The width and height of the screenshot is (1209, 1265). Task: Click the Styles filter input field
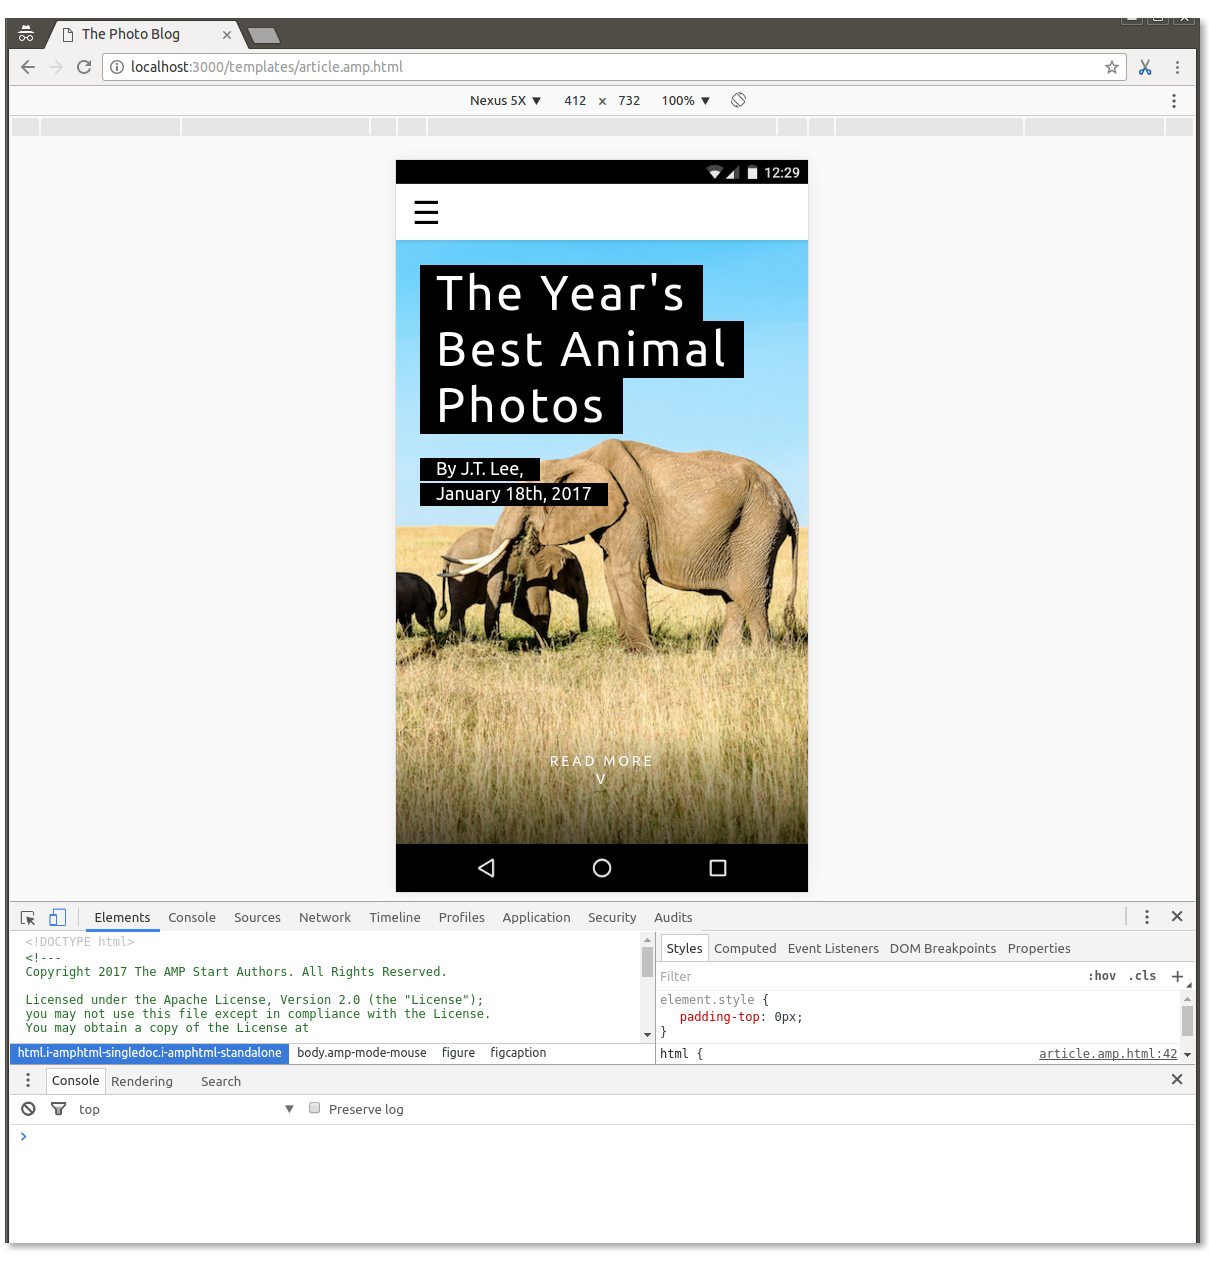point(860,976)
